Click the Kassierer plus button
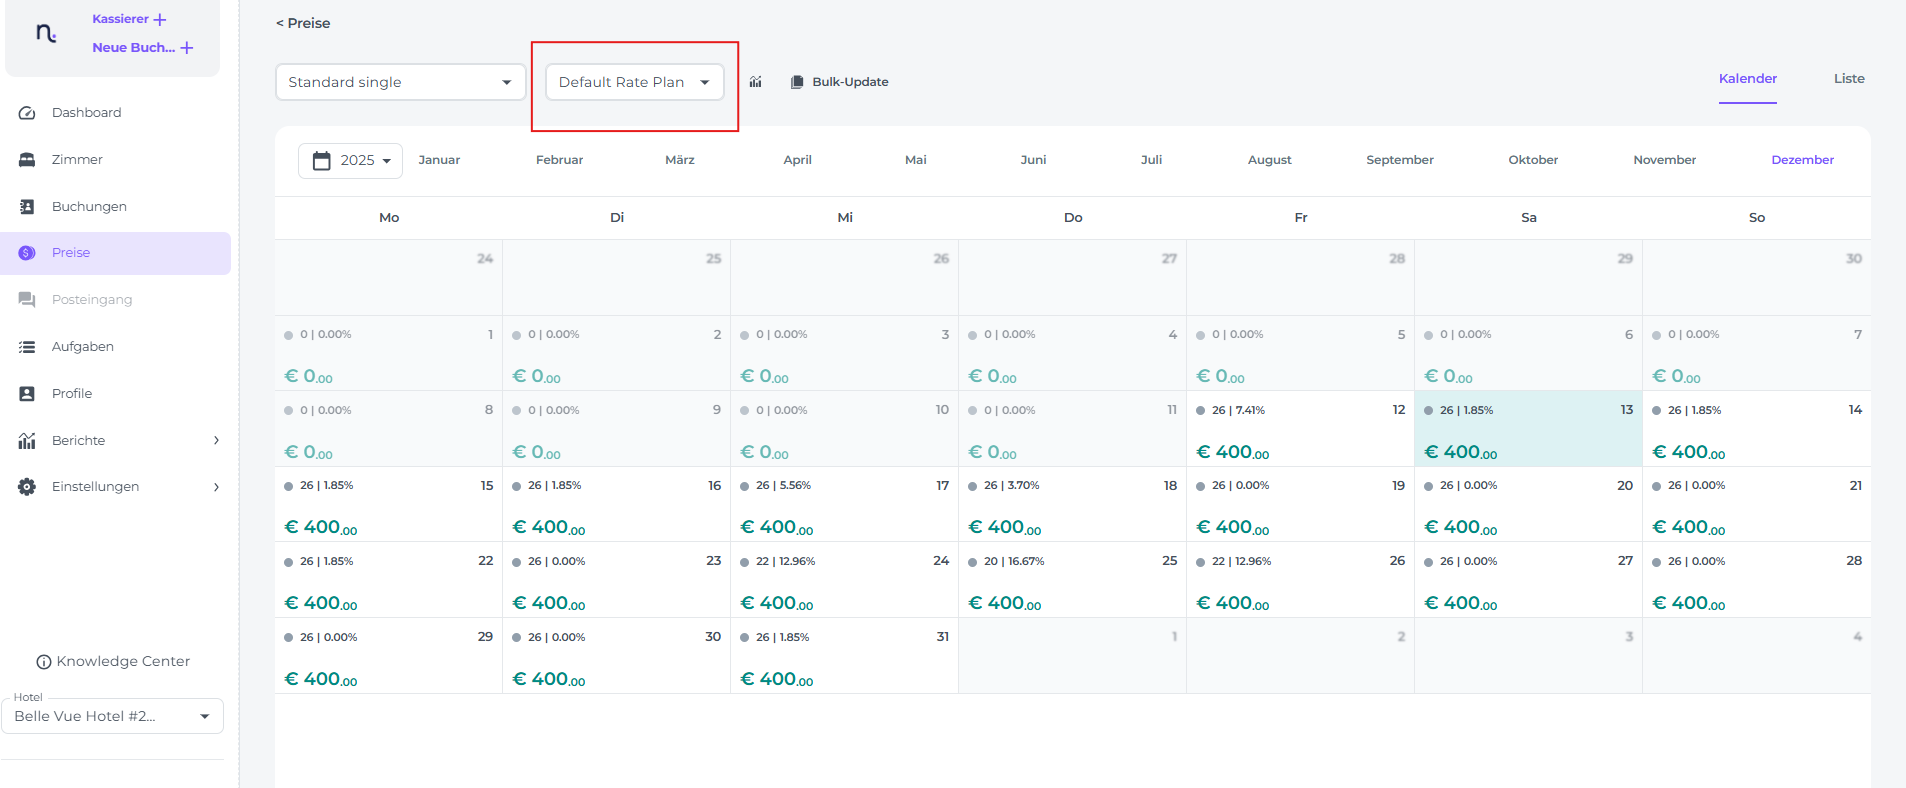 click(160, 19)
